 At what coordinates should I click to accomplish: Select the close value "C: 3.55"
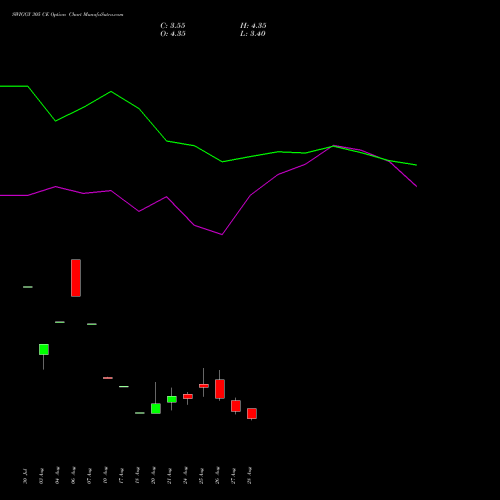(x=173, y=26)
